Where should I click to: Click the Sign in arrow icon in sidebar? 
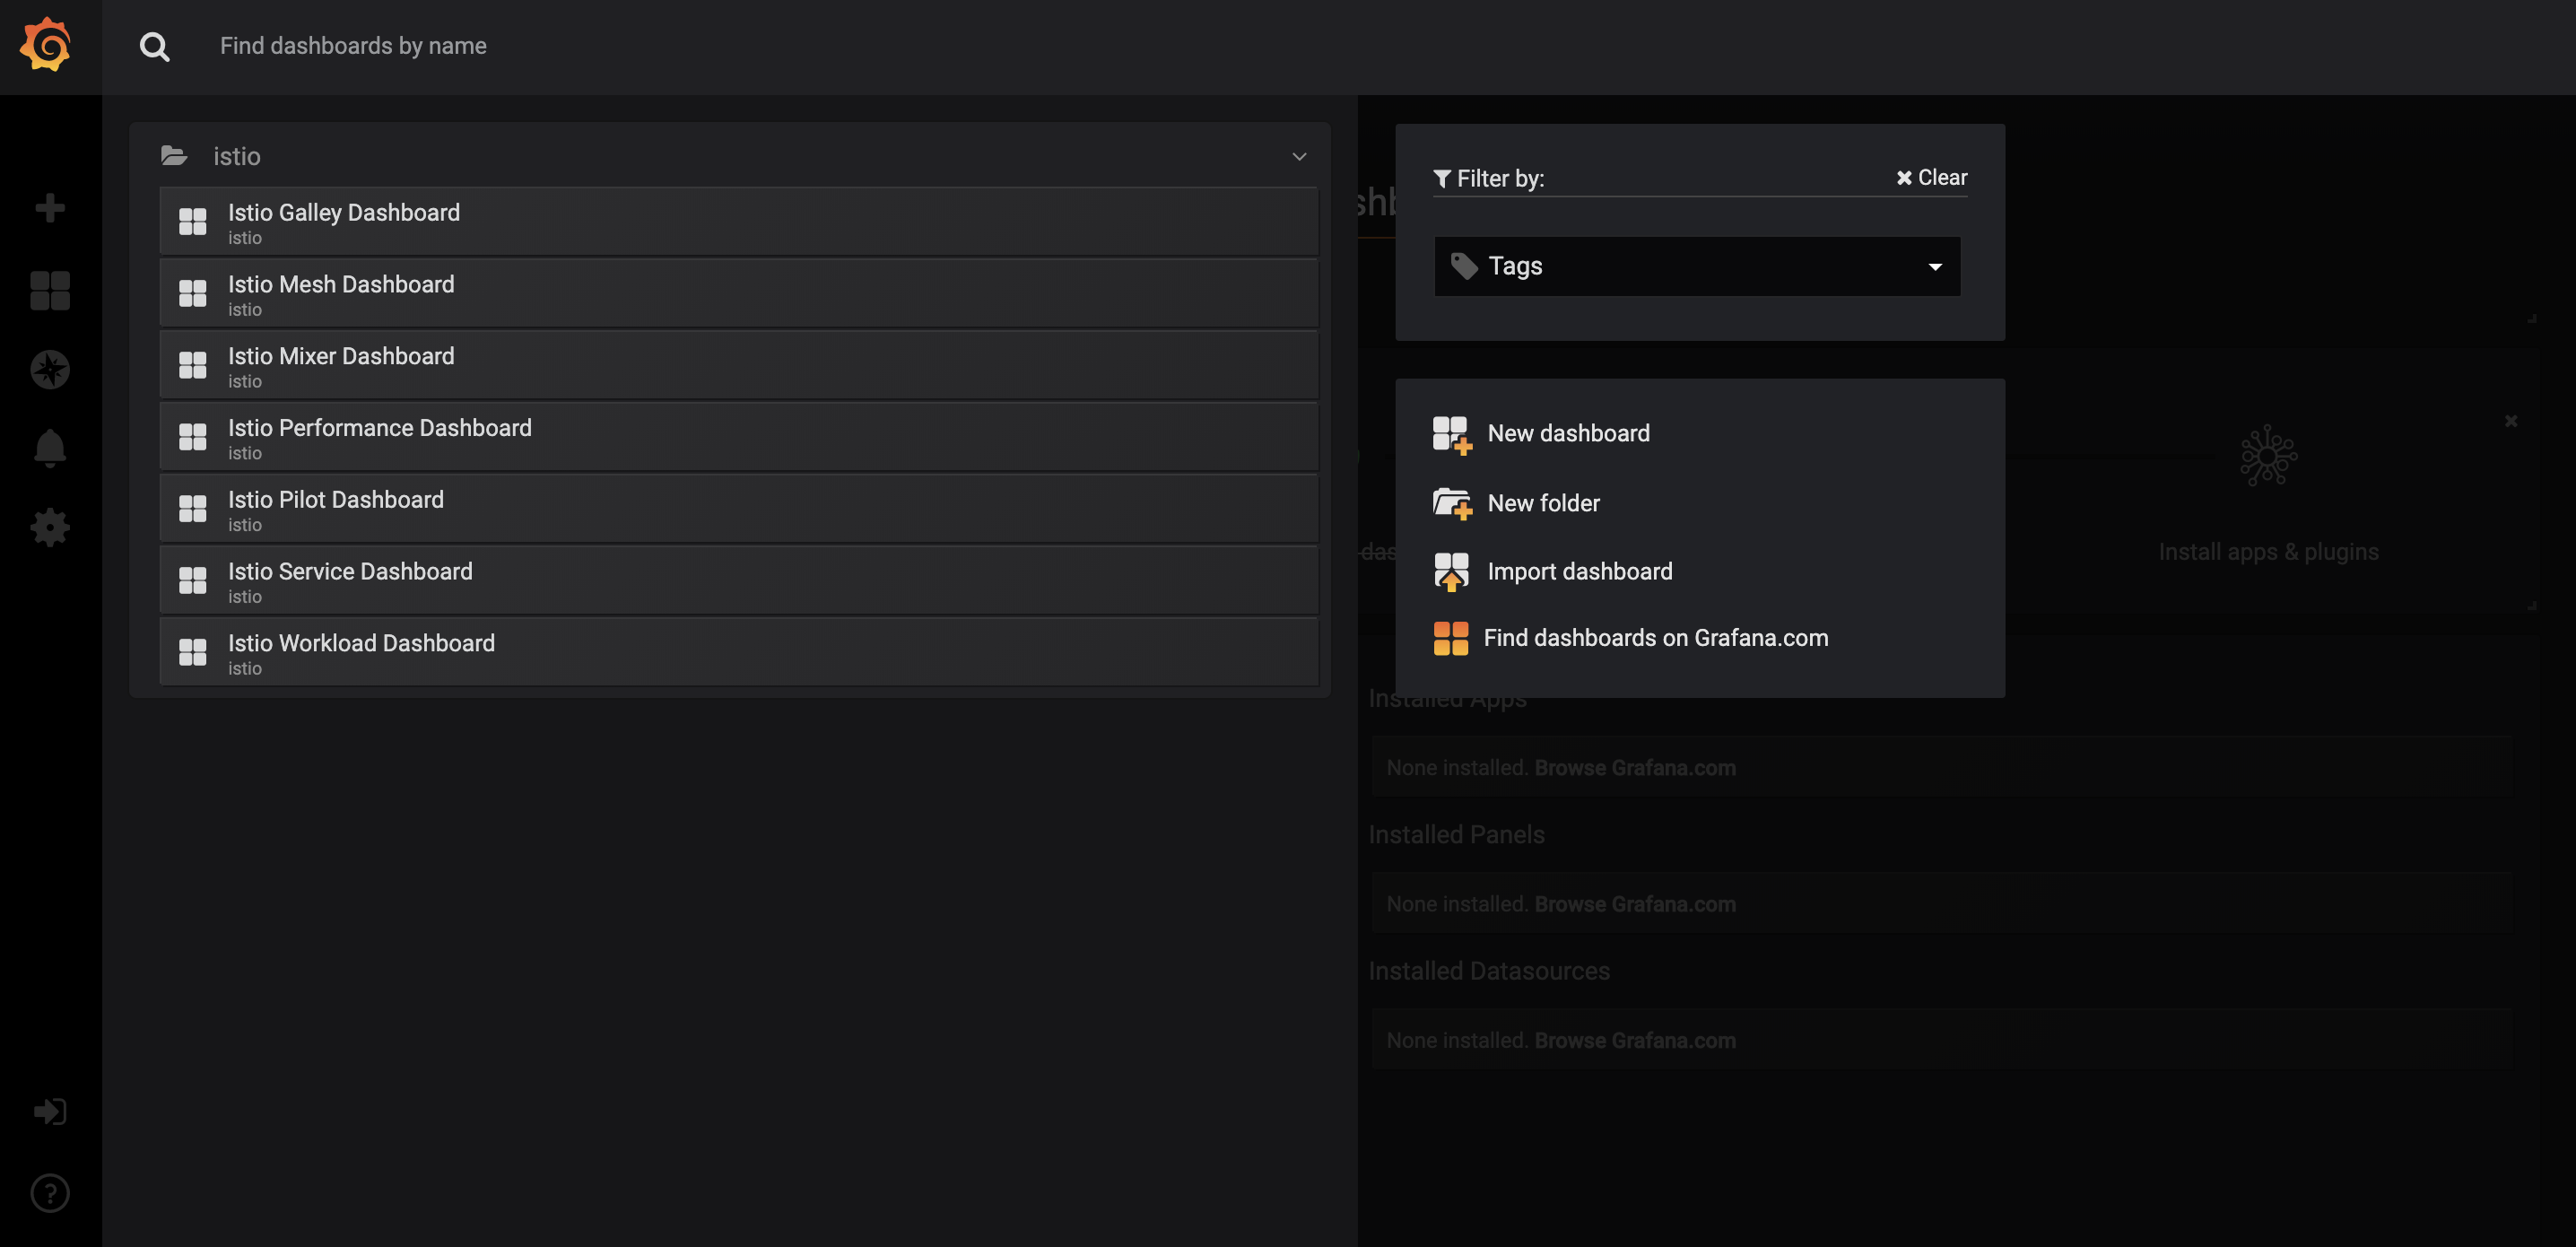(x=50, y=1111)
